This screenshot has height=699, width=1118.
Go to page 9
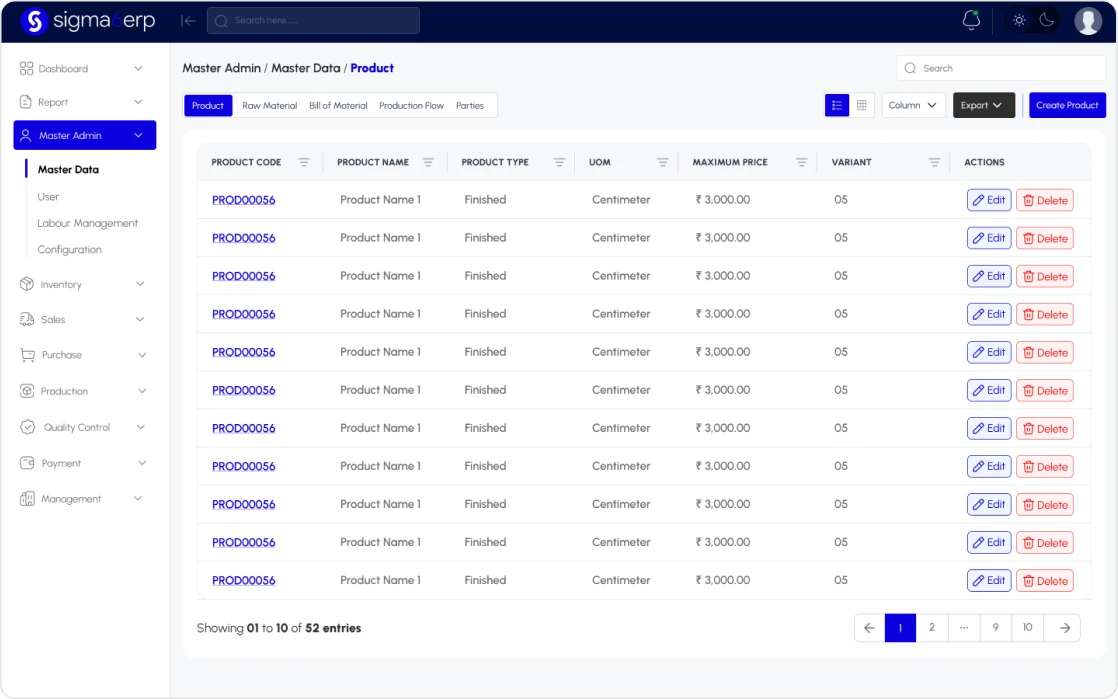tap(995, 628)
